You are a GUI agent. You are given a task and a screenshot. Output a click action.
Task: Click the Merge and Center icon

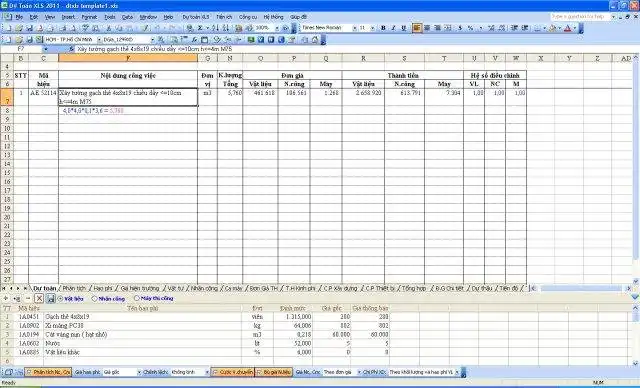[448, 28]
